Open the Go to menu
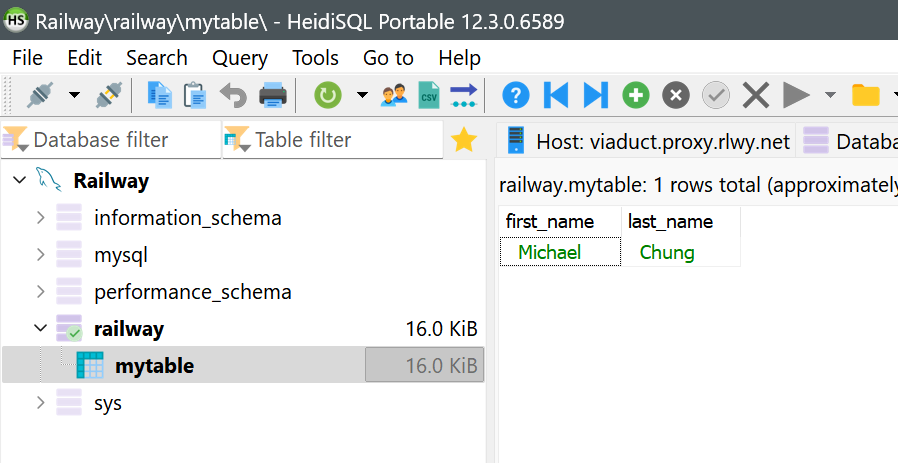 pyautogui.click(x=388, y=58)
